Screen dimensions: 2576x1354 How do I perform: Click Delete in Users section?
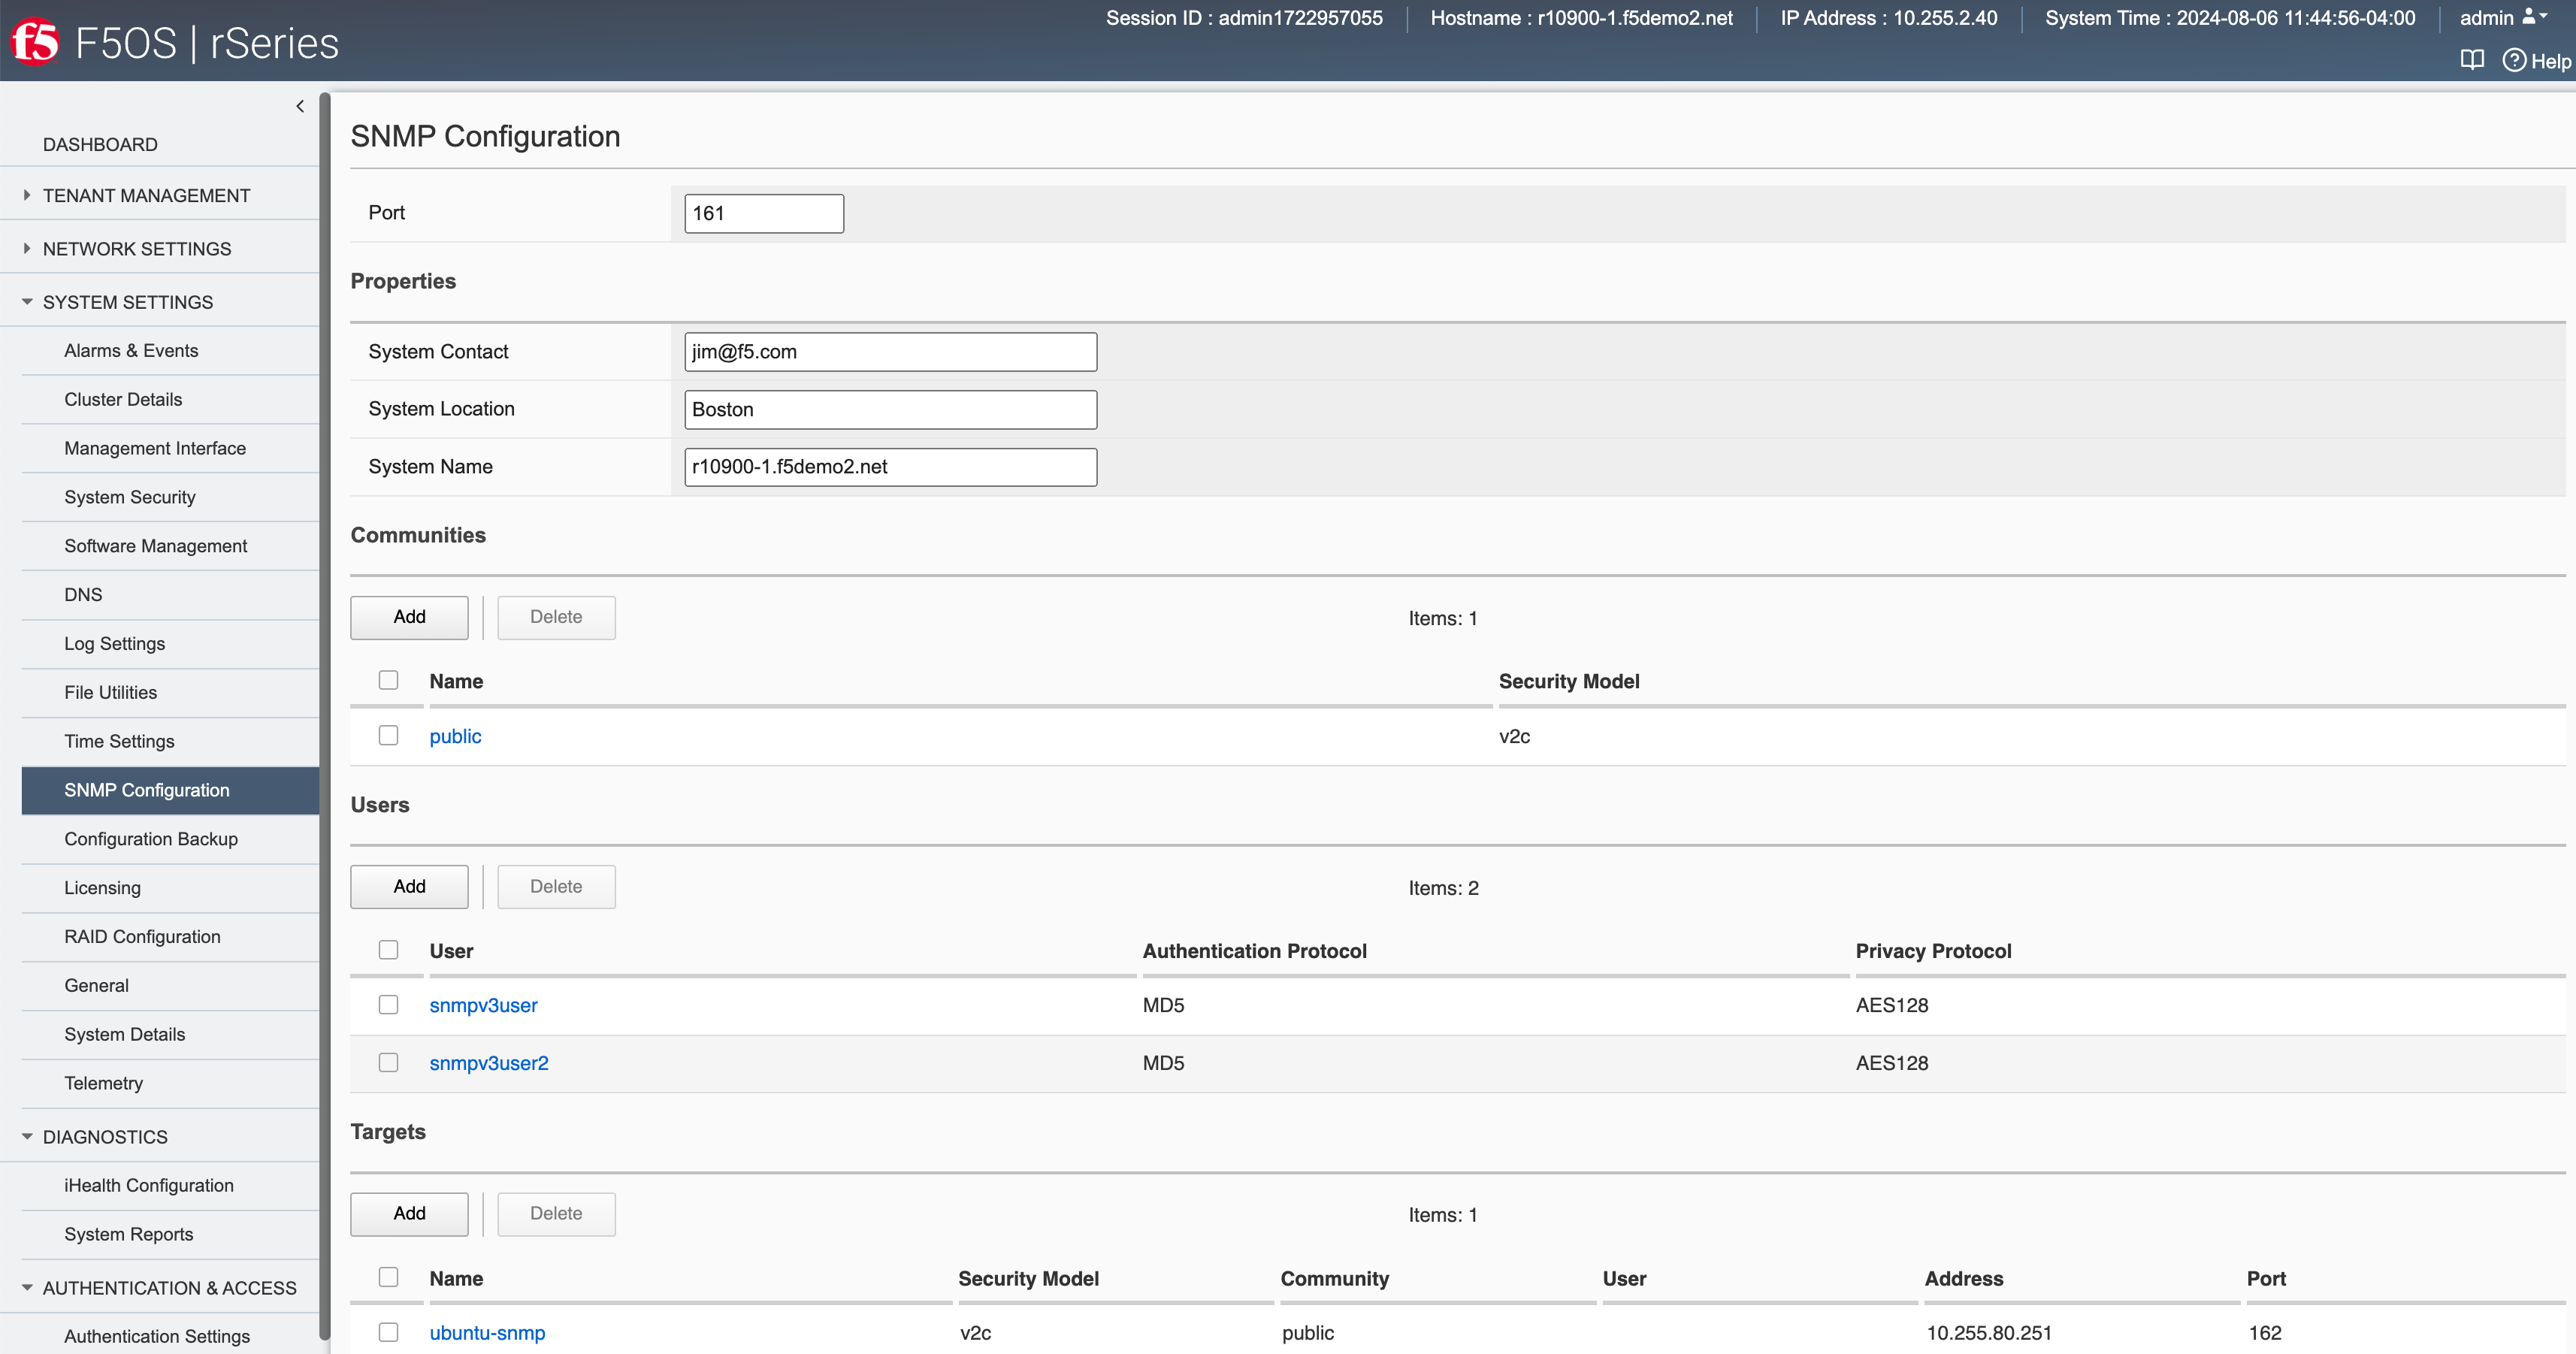tap(556, 887)
